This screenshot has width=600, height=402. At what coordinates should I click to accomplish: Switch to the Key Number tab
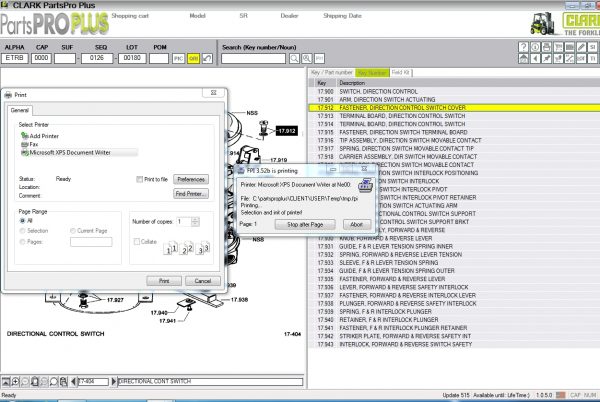click(372, 72)
